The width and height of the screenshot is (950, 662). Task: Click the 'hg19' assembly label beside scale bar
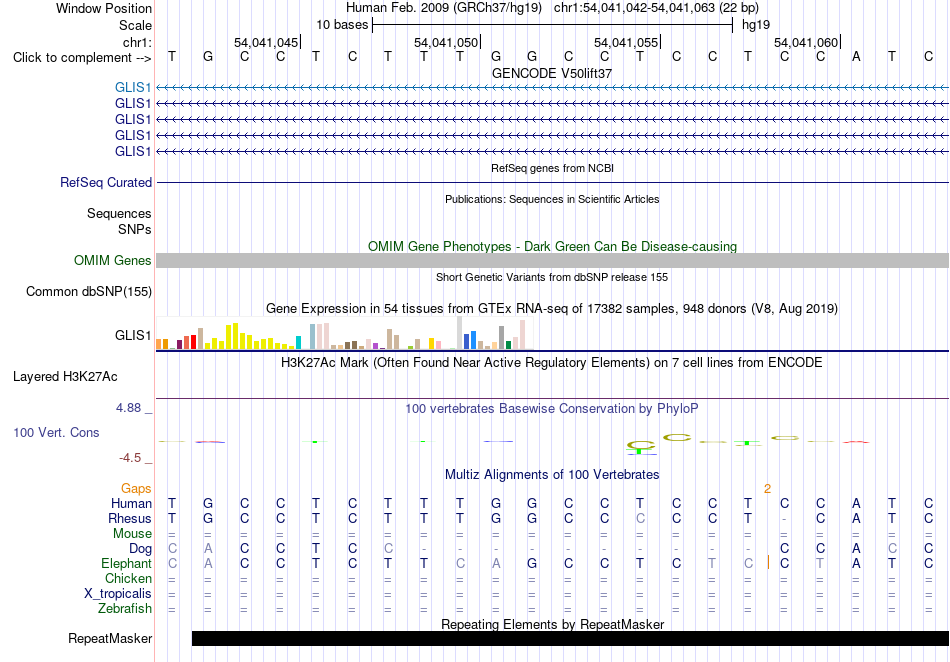coord(756,25)
